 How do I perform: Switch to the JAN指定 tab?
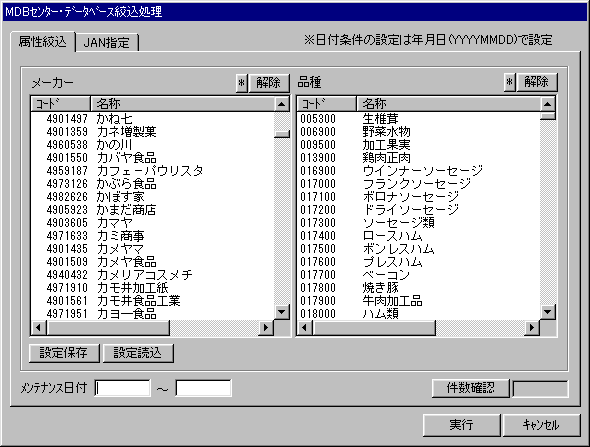click(107, 43)
